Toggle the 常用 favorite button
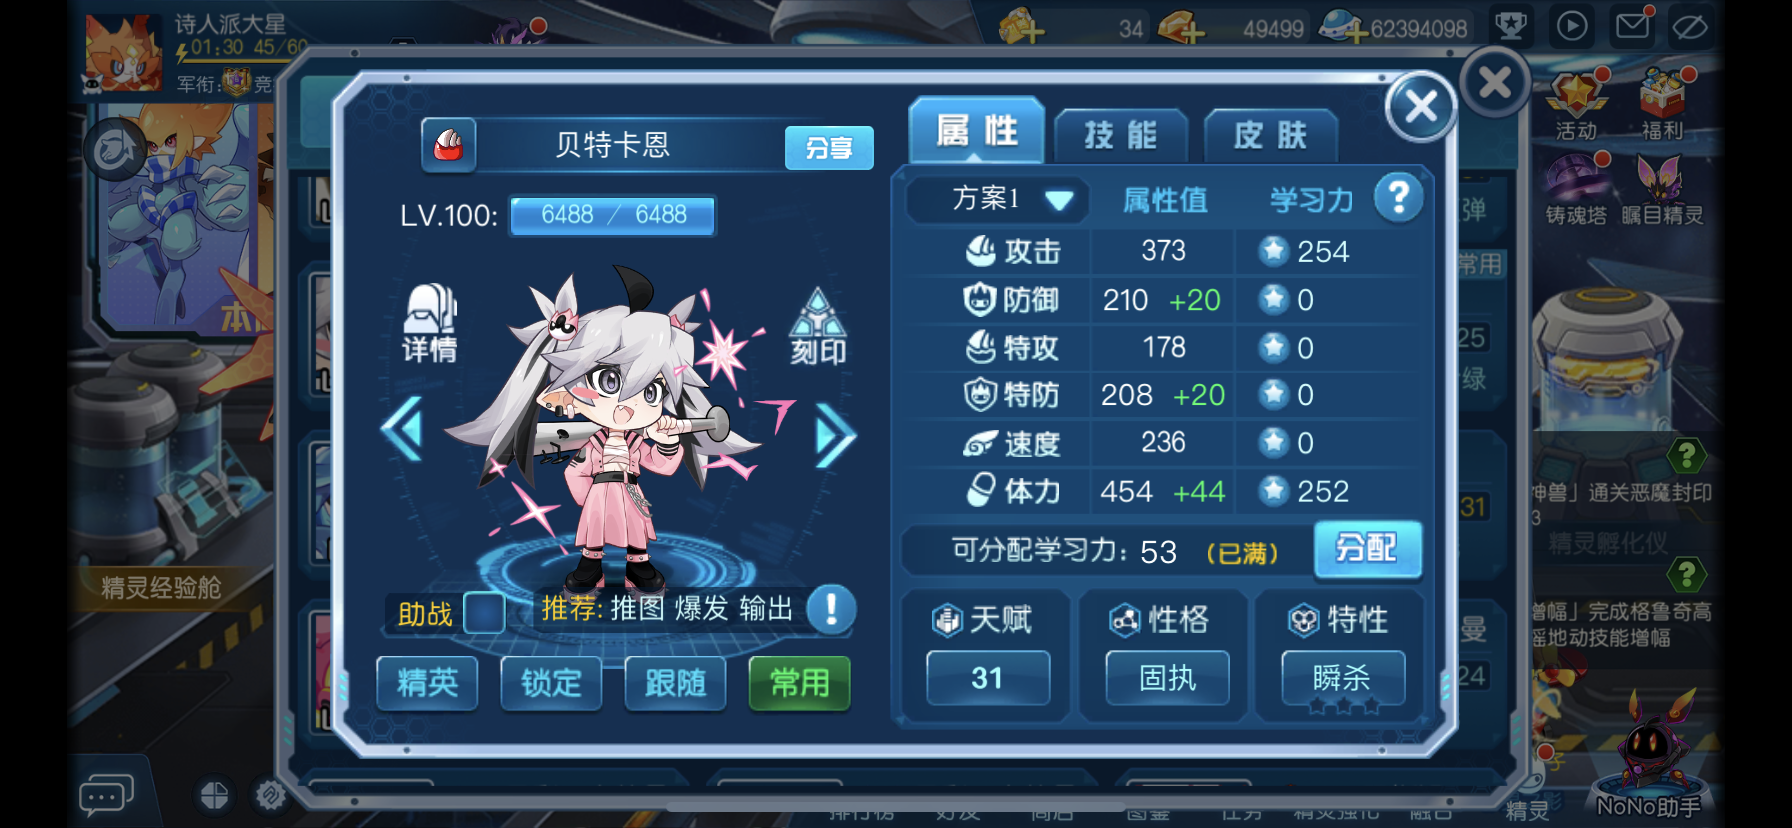 click(799, 683)
